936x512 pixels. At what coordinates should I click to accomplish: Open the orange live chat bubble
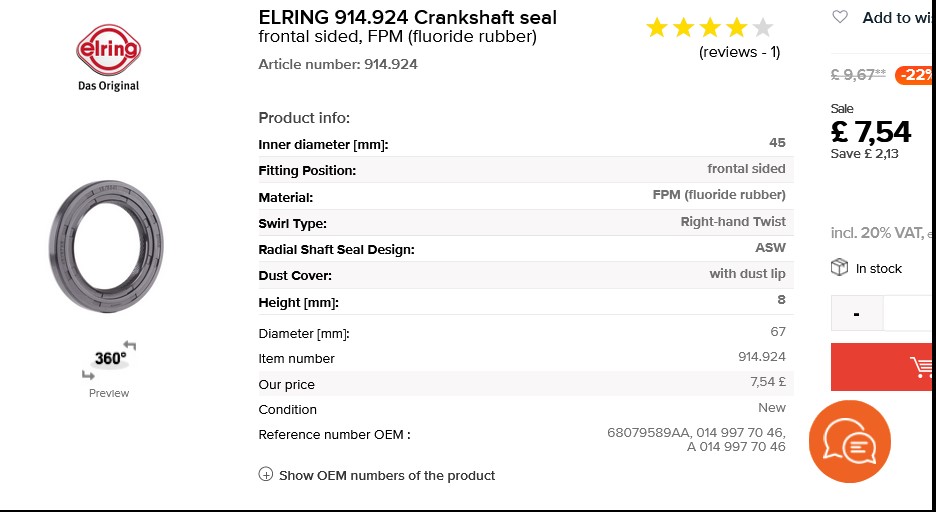[849, 442]
